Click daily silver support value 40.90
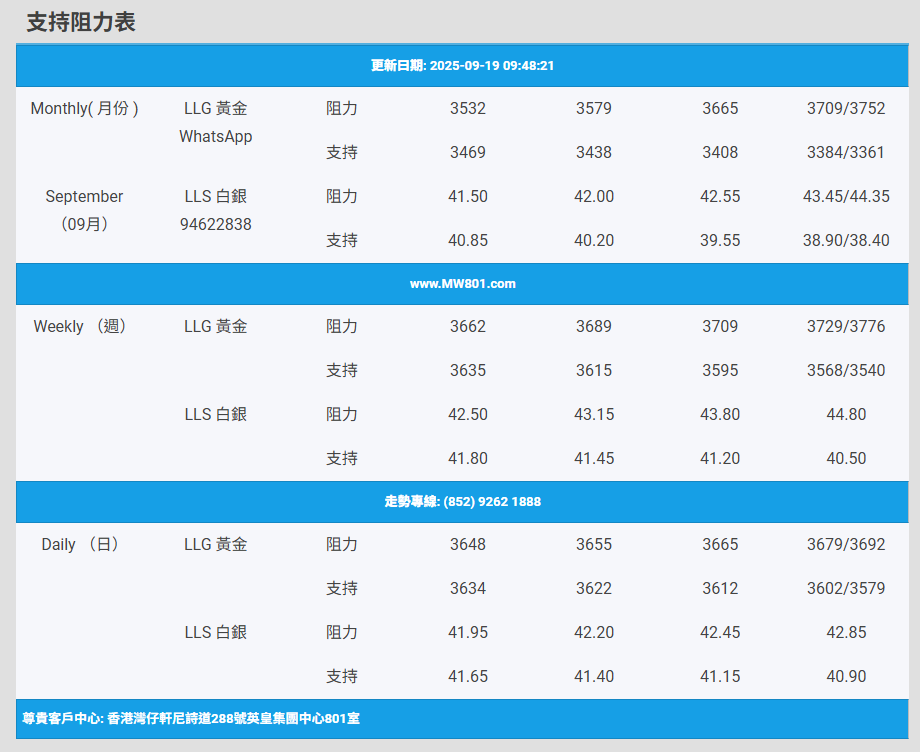The image size is (920, 752). [x=845, y=677]
